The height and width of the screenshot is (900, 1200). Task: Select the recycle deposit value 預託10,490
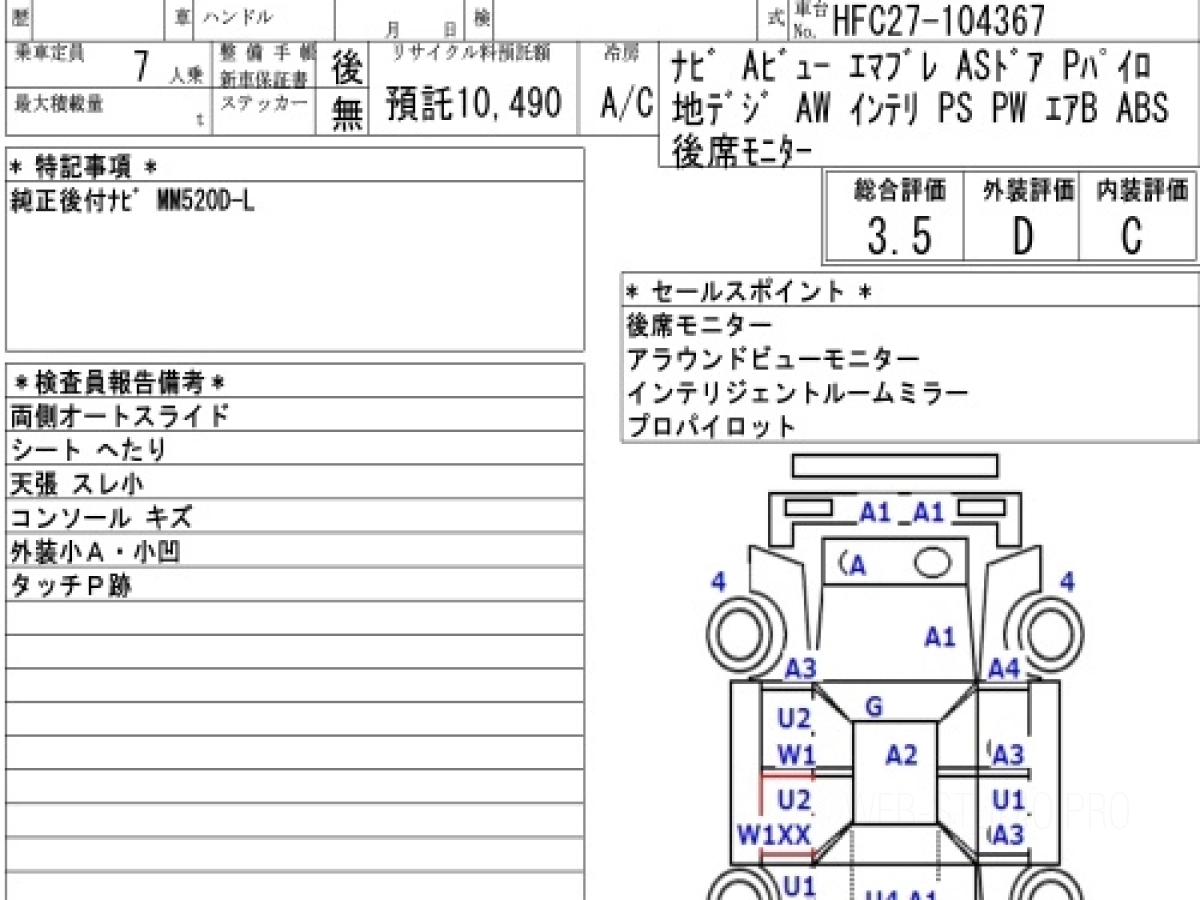coord(474,103)
